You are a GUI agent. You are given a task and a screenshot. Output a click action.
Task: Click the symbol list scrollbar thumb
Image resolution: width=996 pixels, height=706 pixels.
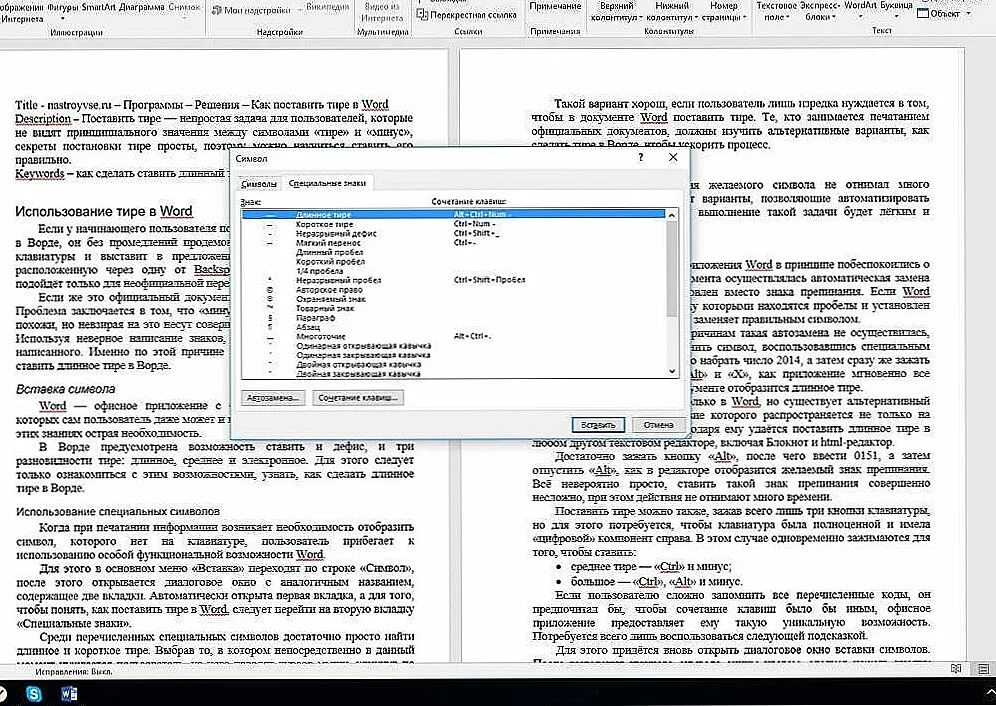click(672, 268)
